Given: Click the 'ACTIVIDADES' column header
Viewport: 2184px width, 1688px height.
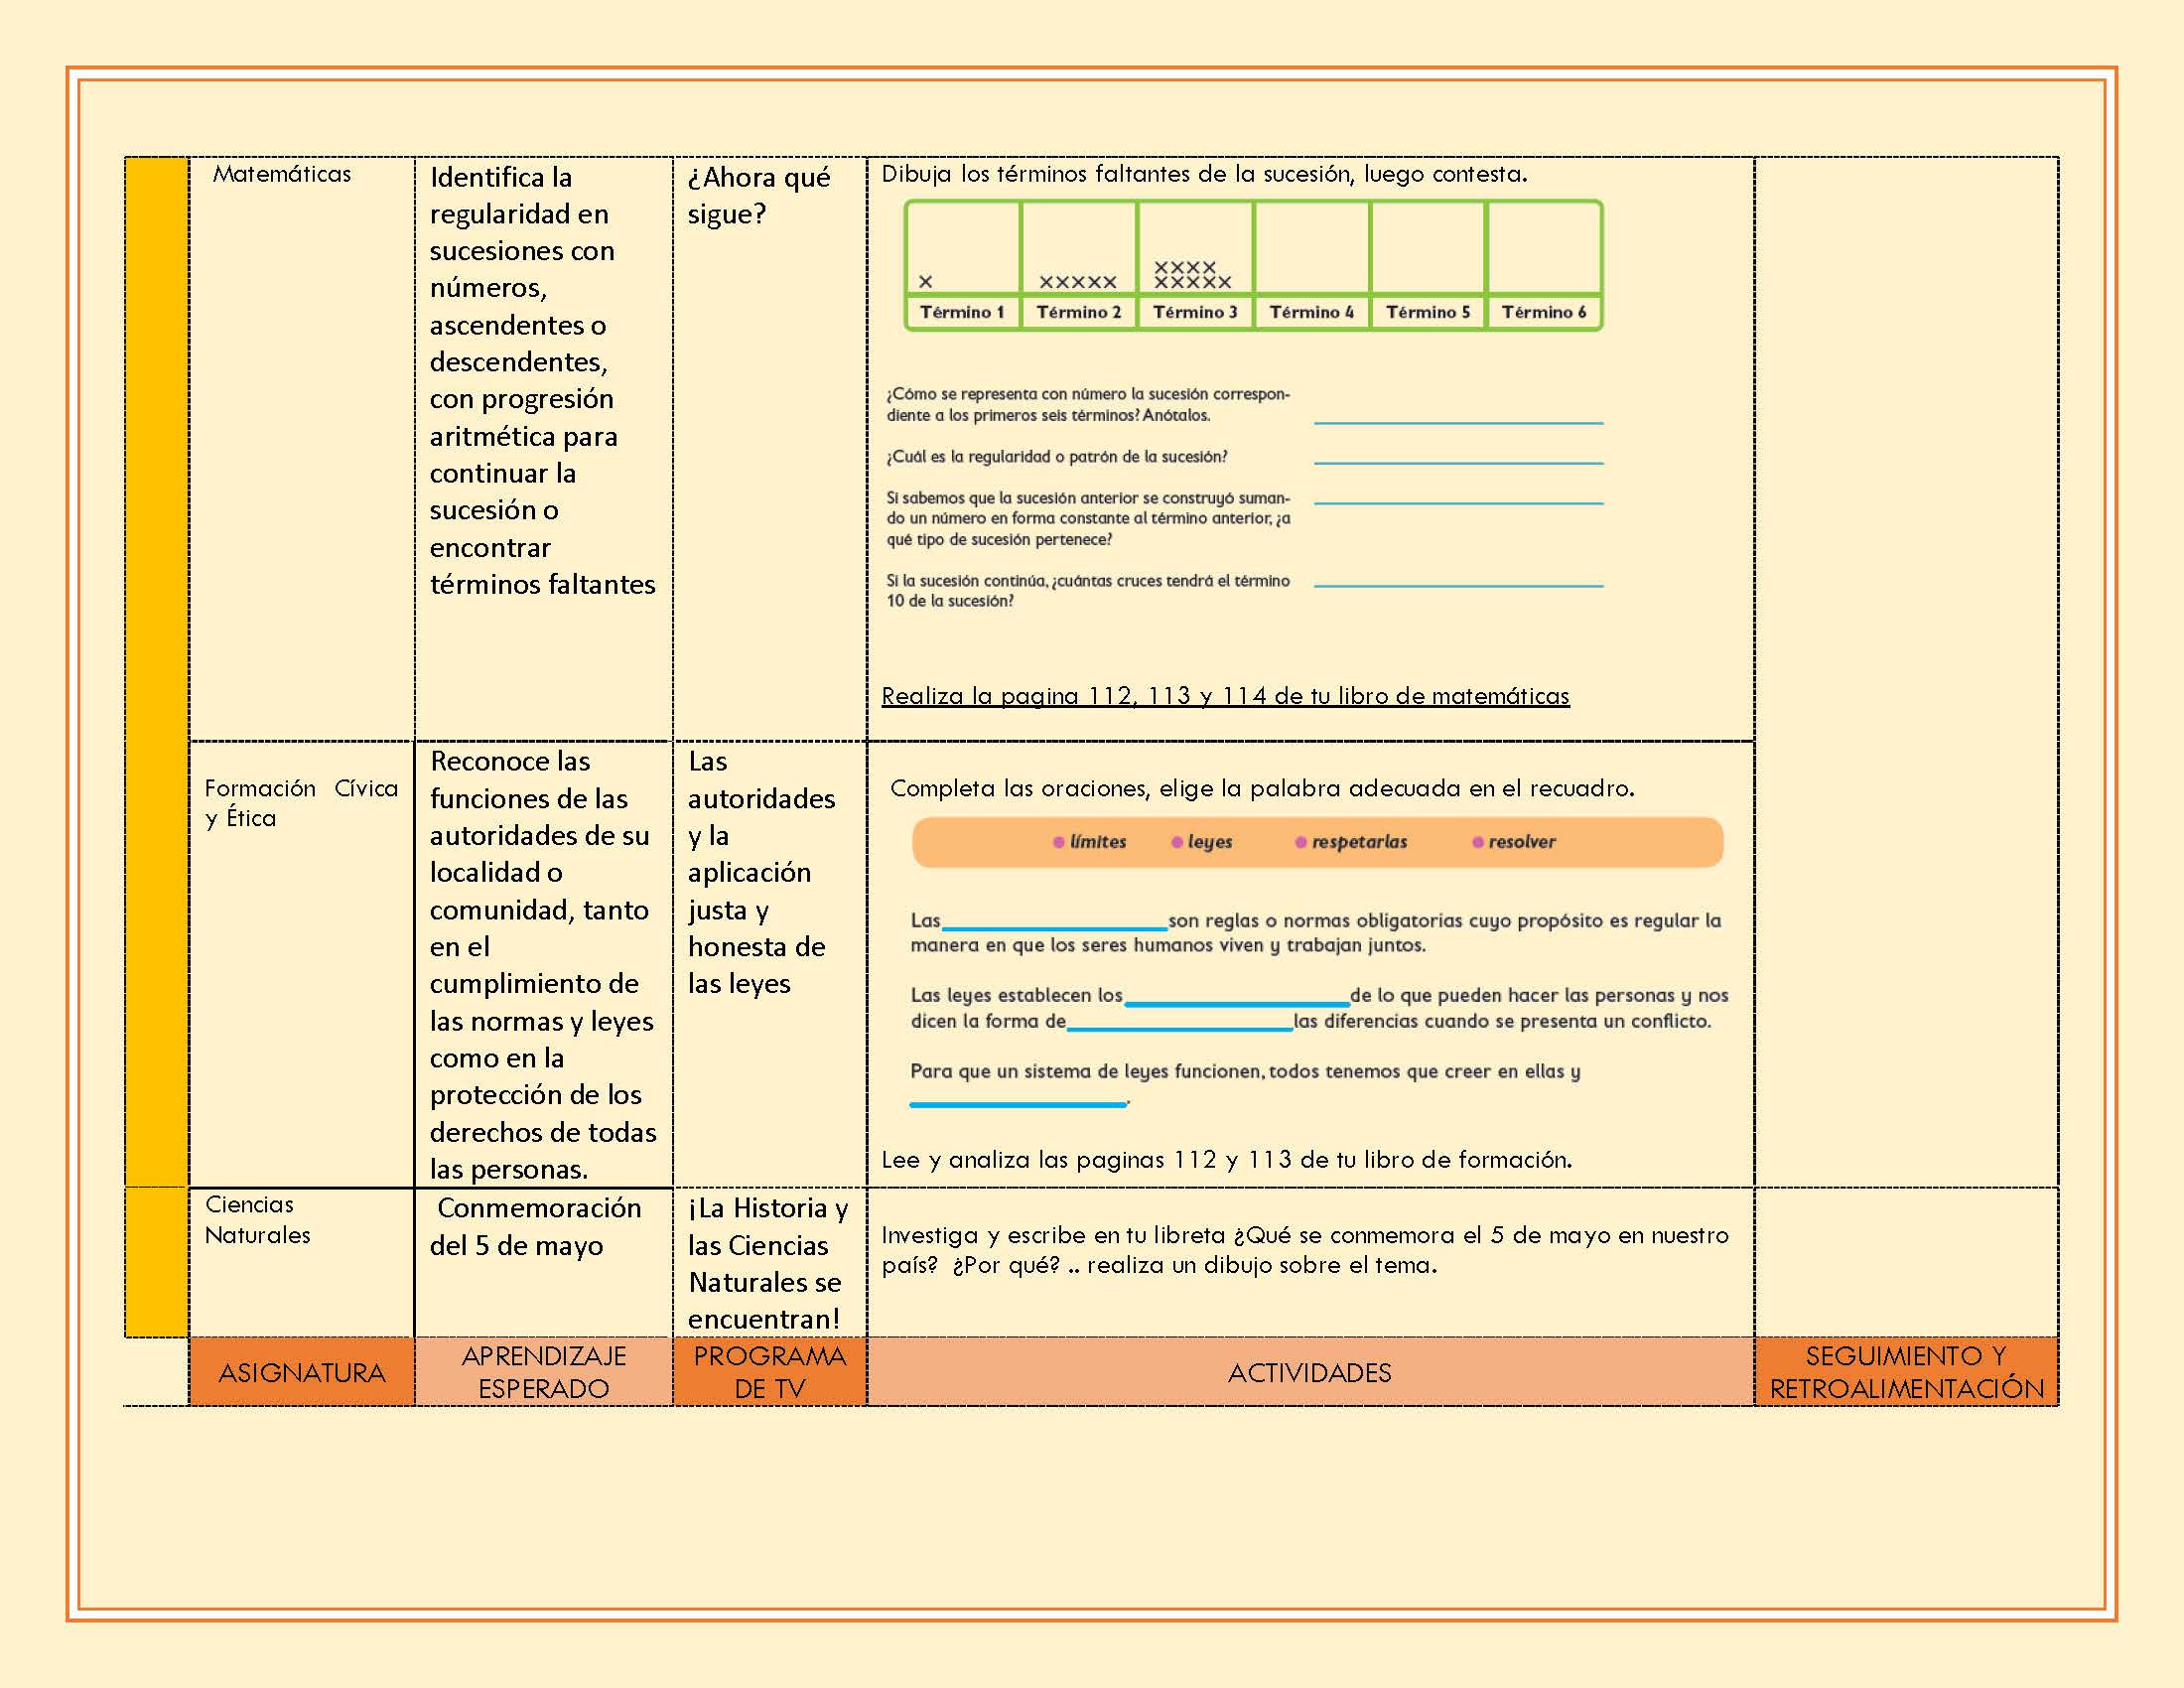Looking at the screenshot, I should 1310,1372.
